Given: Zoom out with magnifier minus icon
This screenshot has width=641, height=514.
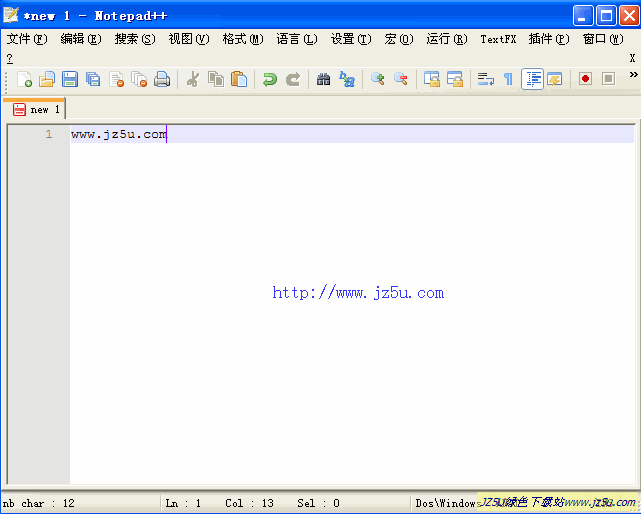Looking at the screenshot, I should pyautogui.click(x=401, y=79).
